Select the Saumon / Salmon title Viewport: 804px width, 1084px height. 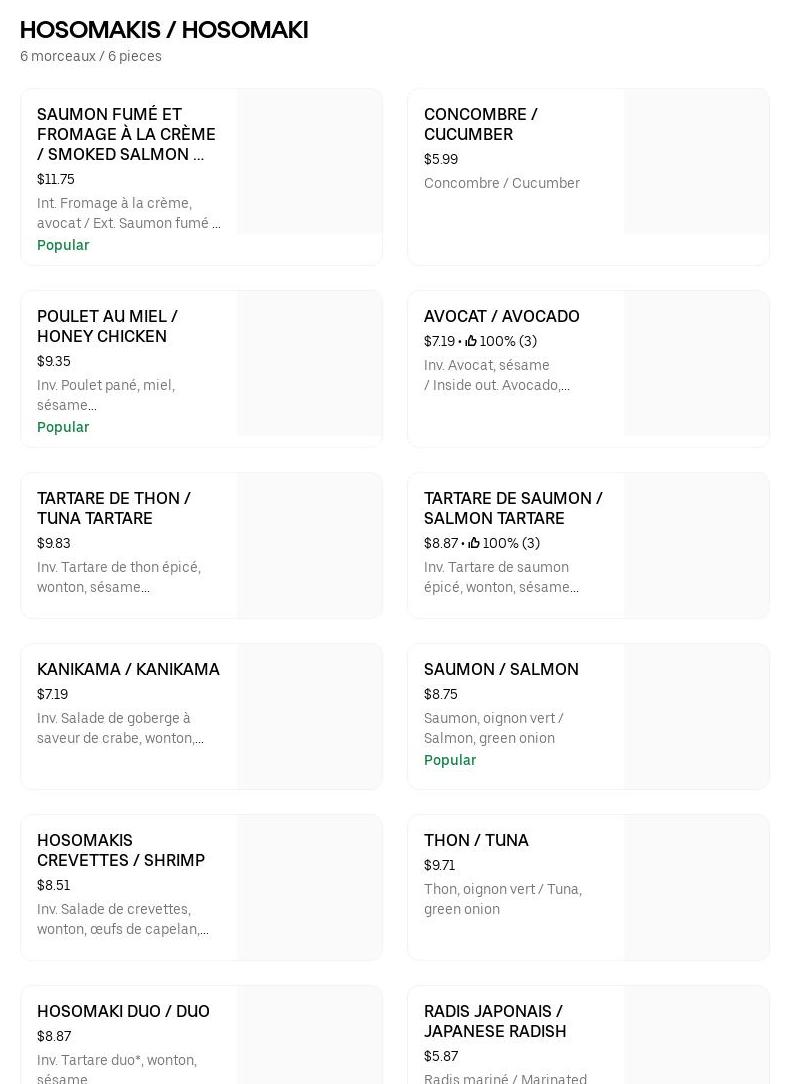click(501, 669)
